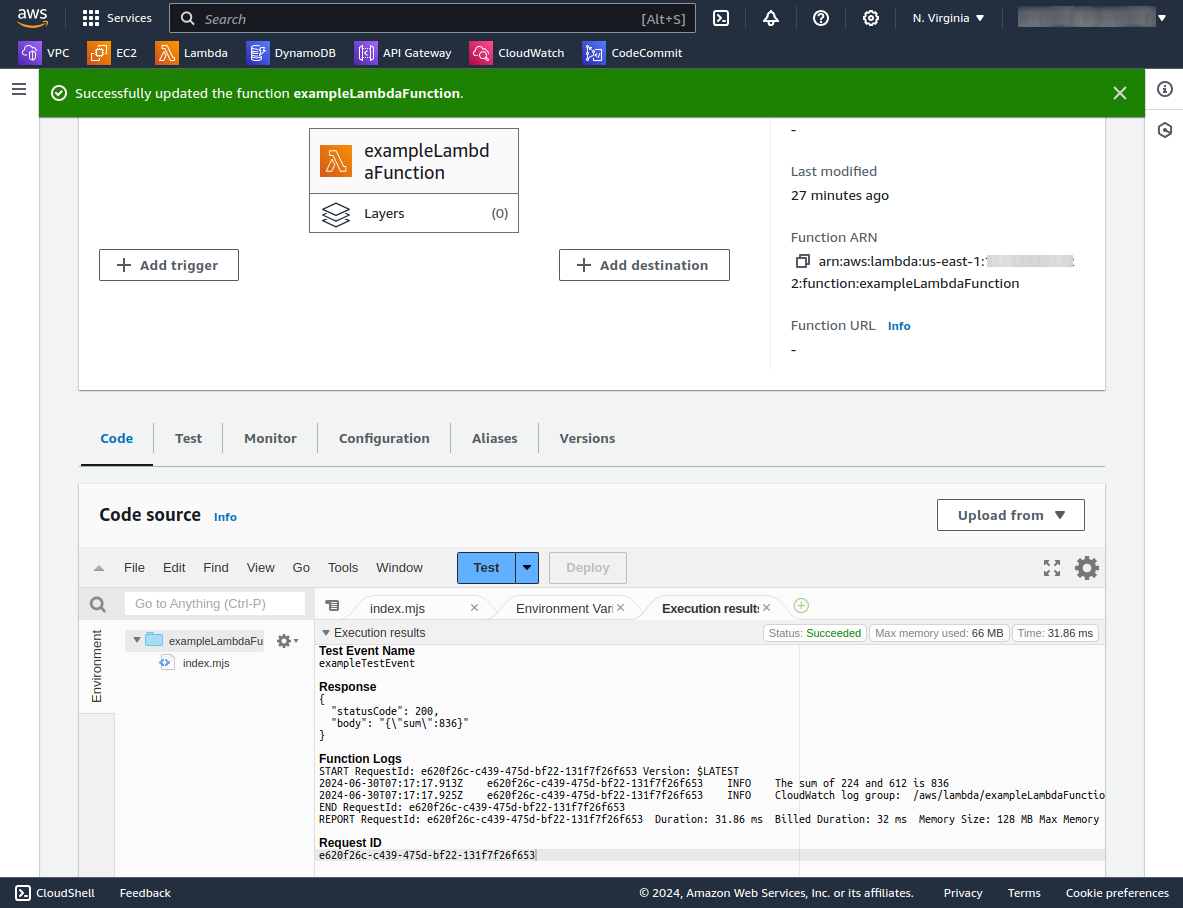This screenshot has width=1183, height=908.
Task: Open the editor preferences gear icon
Action: [1086, 567]
